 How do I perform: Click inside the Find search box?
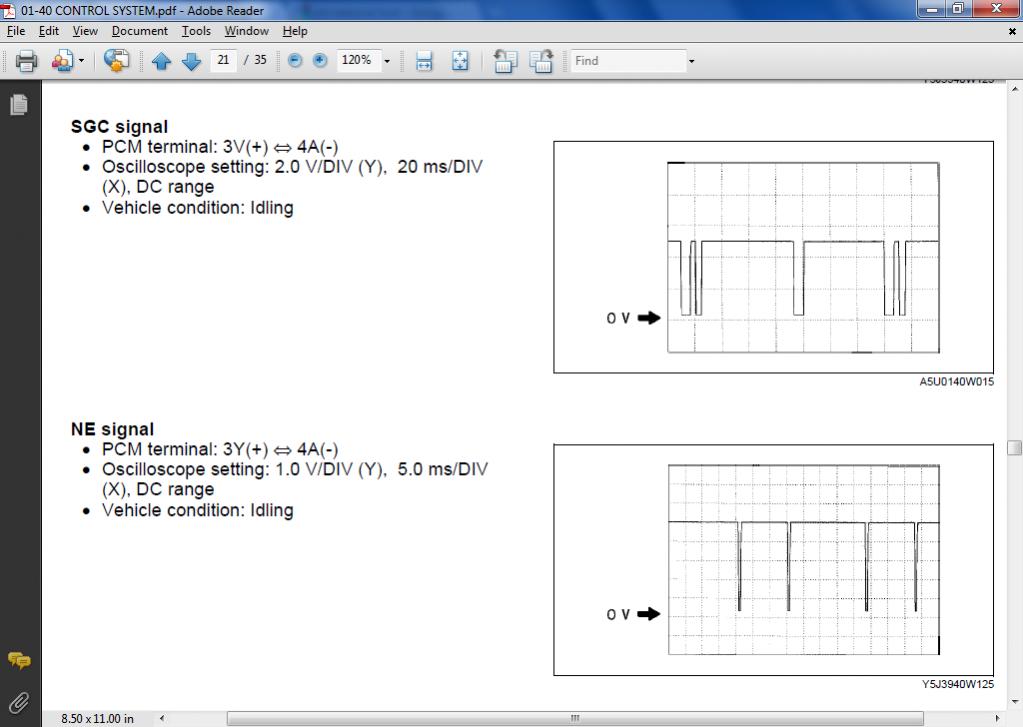(625, 61)
